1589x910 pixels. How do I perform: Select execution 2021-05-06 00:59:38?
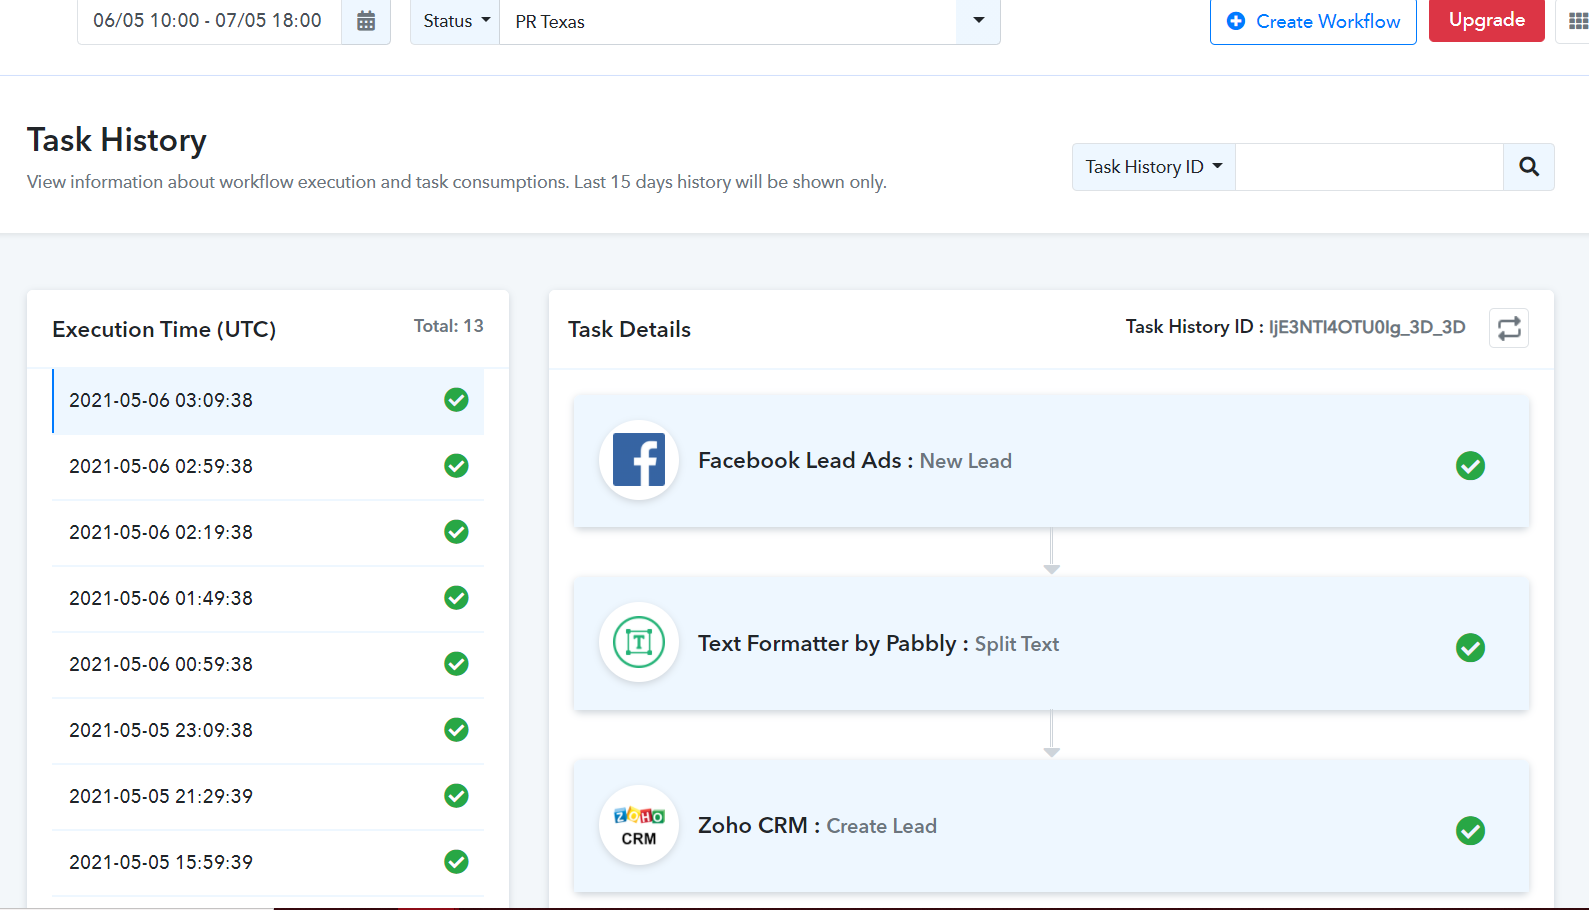268,664
